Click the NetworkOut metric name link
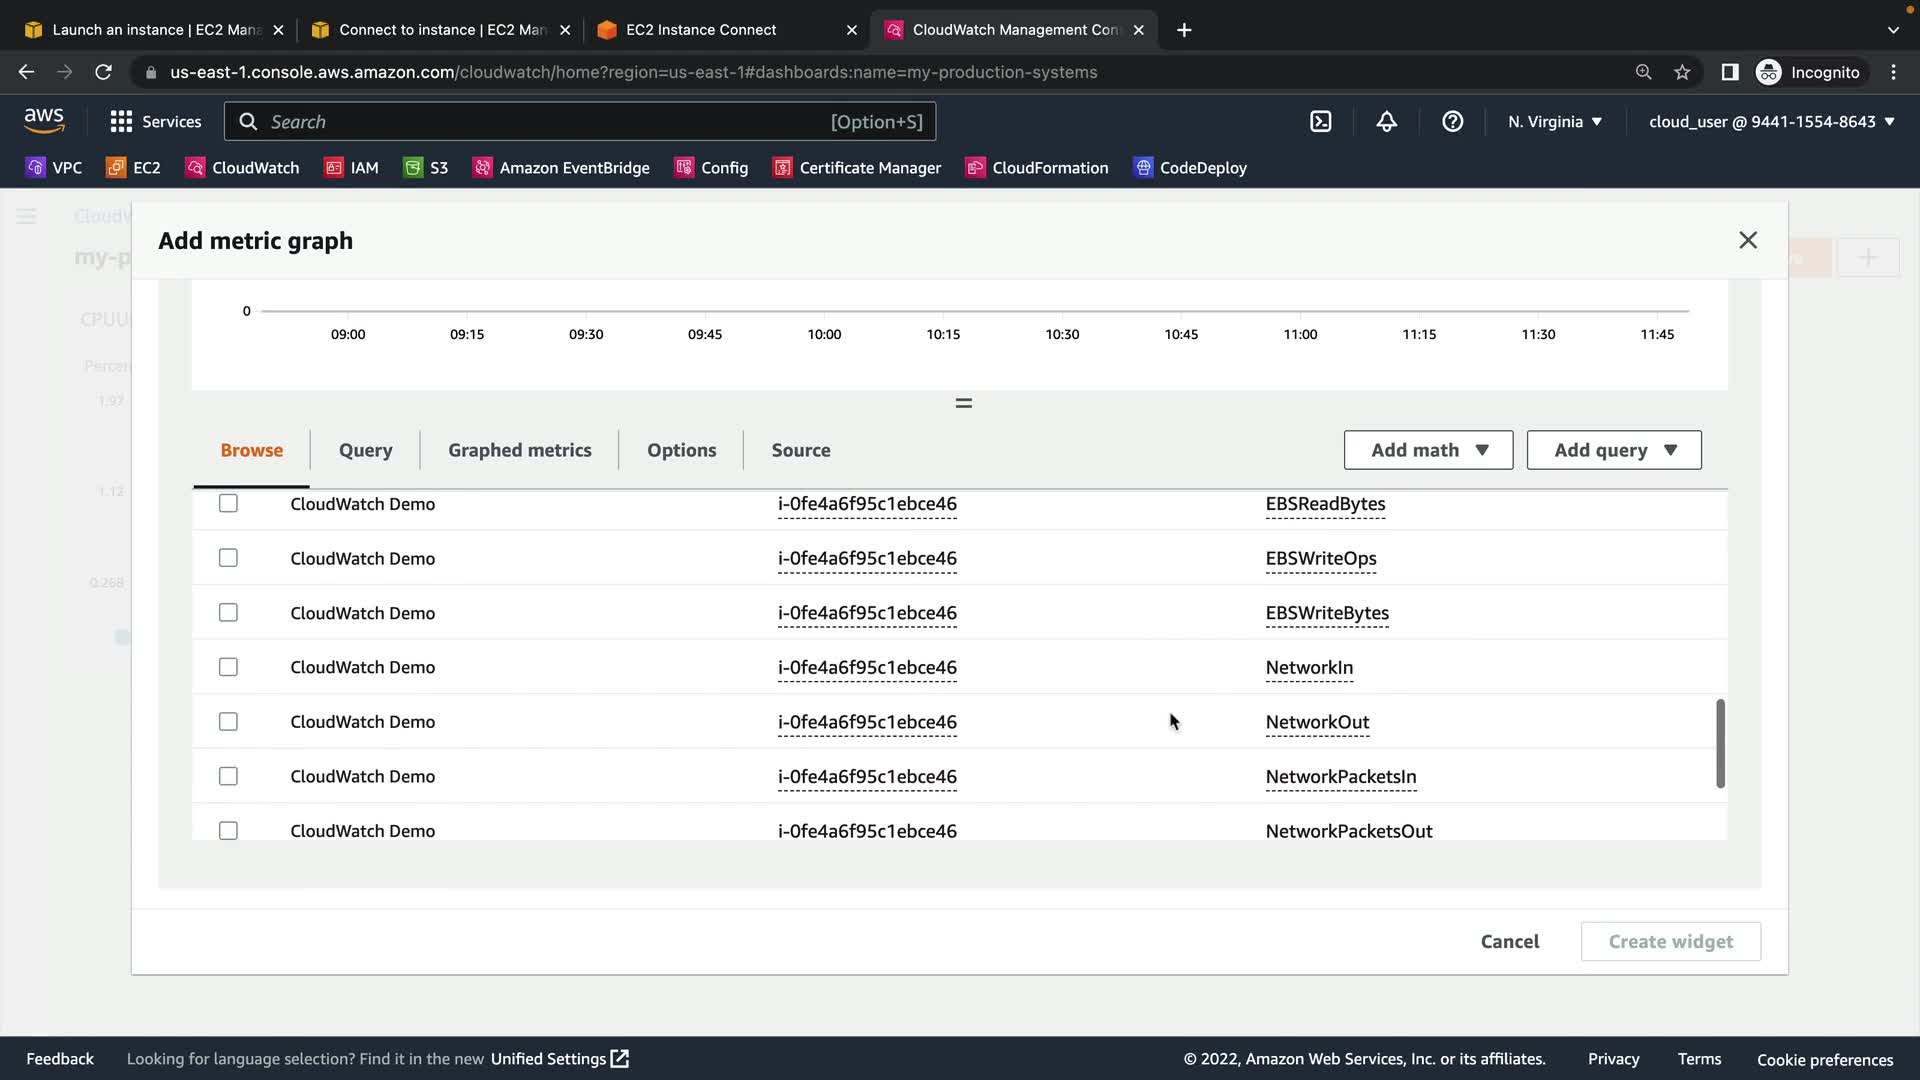The width and height of the screenshot is (1920, 1080). [1317, 722]
